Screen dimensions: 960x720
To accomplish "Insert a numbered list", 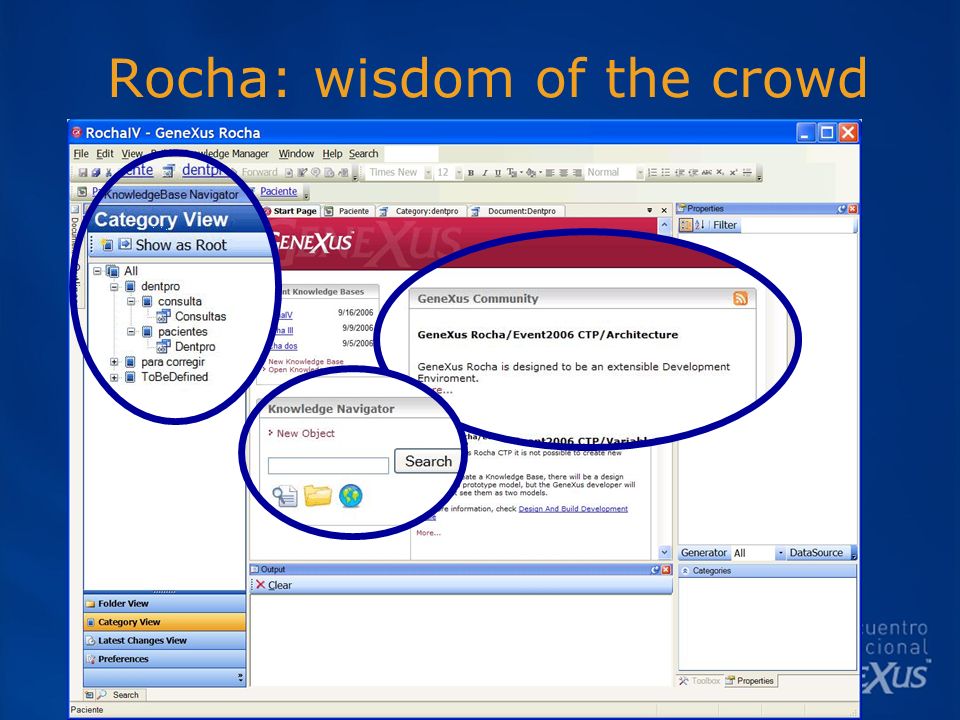I will 652,173.
